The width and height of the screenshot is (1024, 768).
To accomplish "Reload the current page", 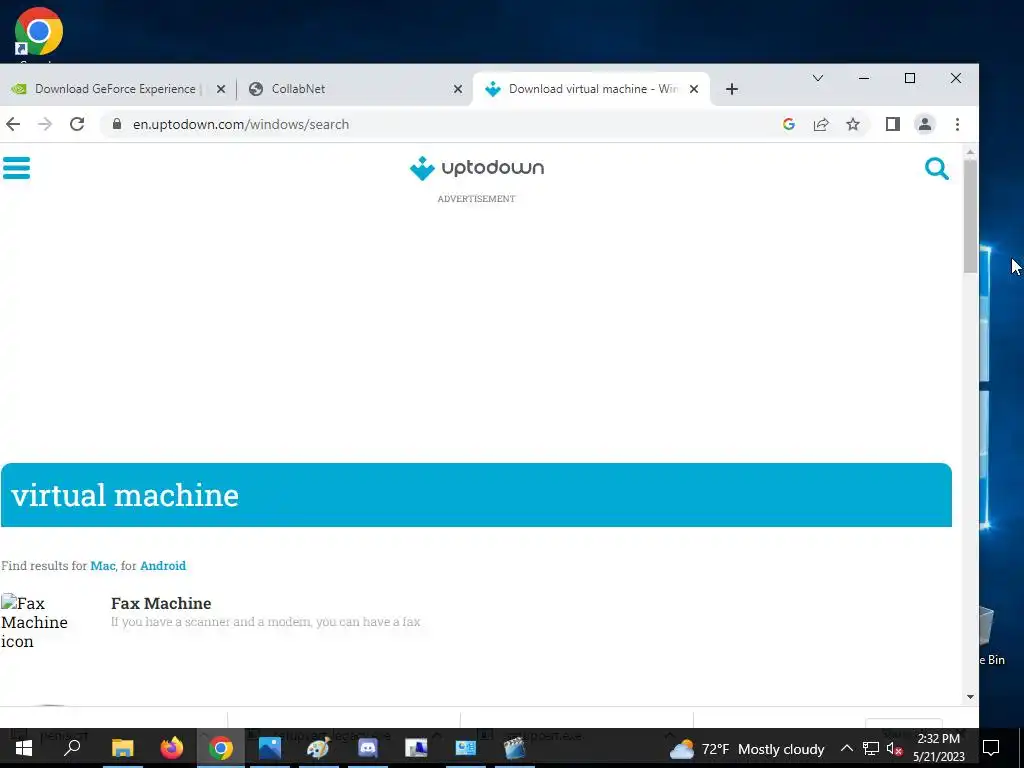I will [77, 124].
